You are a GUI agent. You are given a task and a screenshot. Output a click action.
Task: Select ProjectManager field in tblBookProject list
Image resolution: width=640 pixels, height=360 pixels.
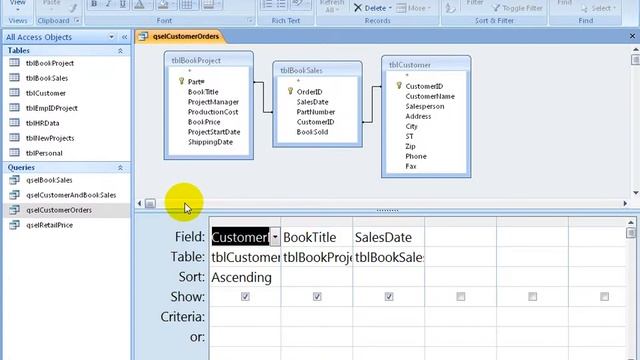[213, 102]
